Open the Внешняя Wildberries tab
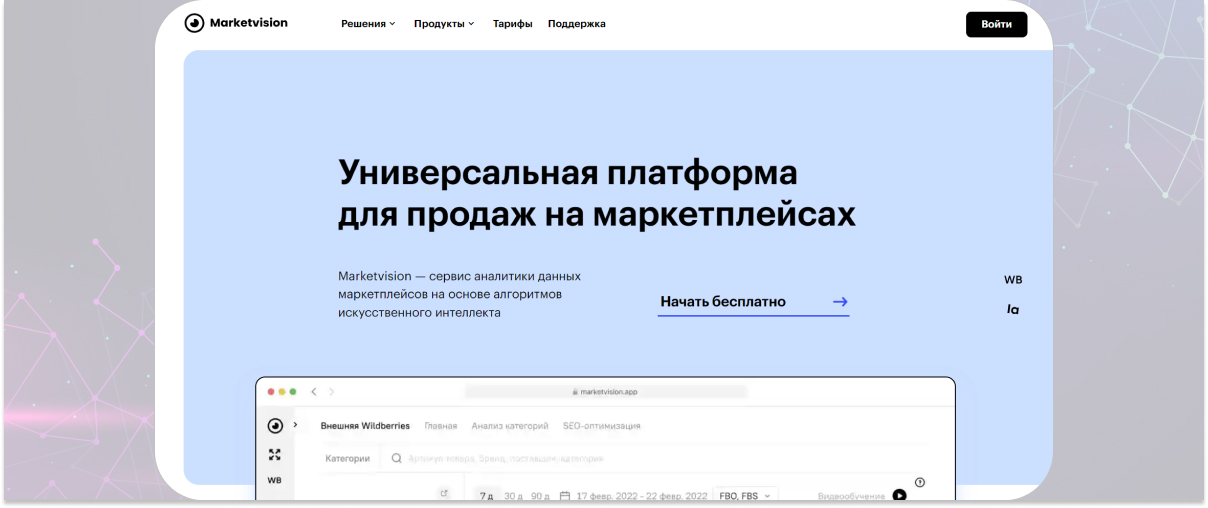This screenshot has height=508, width=1208. [x=365, y=426]
